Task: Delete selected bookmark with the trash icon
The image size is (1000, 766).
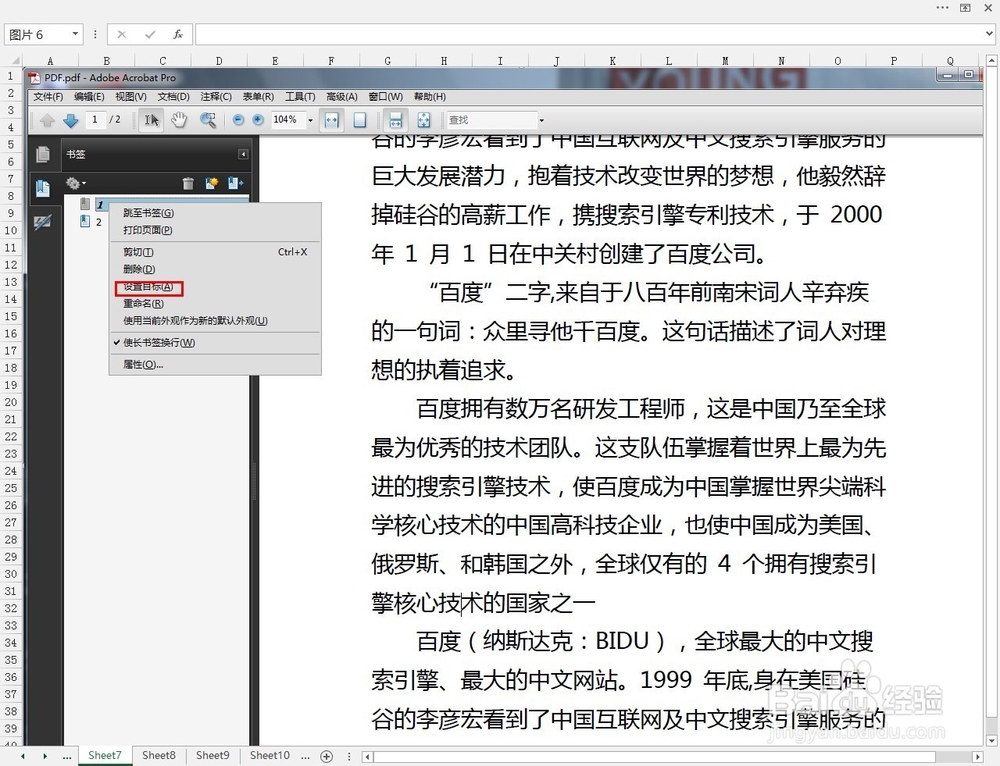Action: tap(188, 184)
